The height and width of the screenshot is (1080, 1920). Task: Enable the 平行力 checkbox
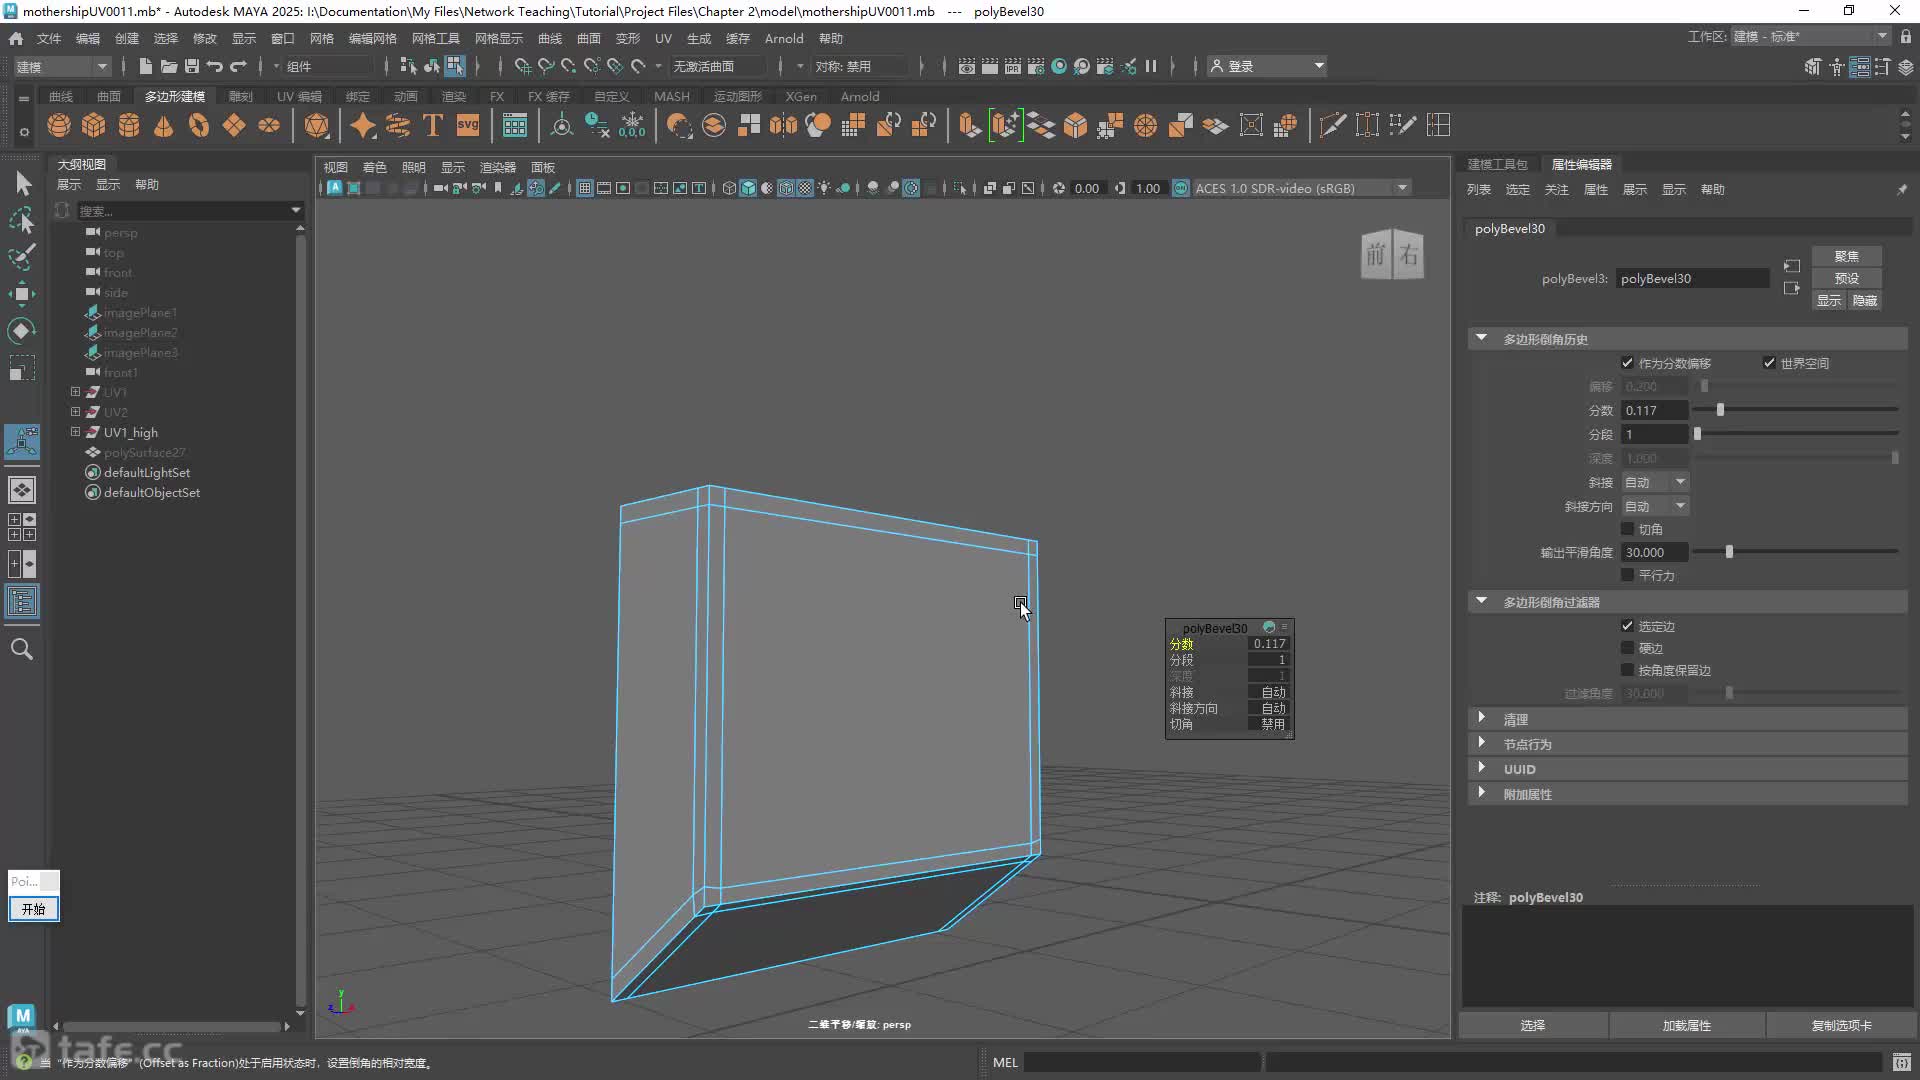coord(1627,575)
